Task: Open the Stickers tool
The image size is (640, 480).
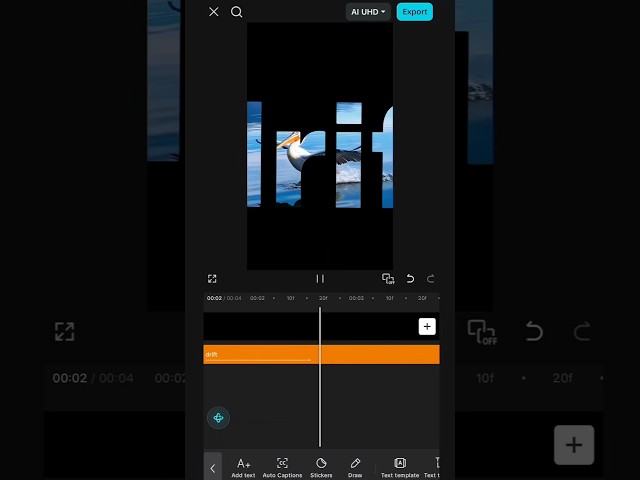Action: point(321,468)
